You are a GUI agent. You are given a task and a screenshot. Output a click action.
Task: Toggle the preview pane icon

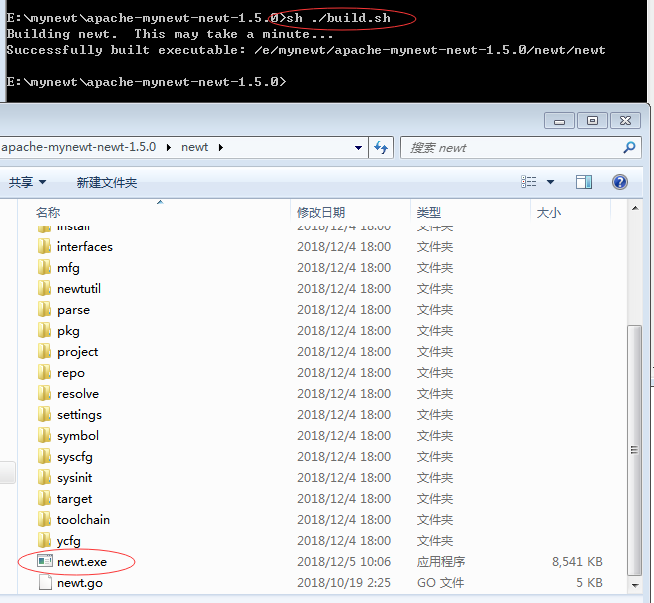[x=584, y=182]
